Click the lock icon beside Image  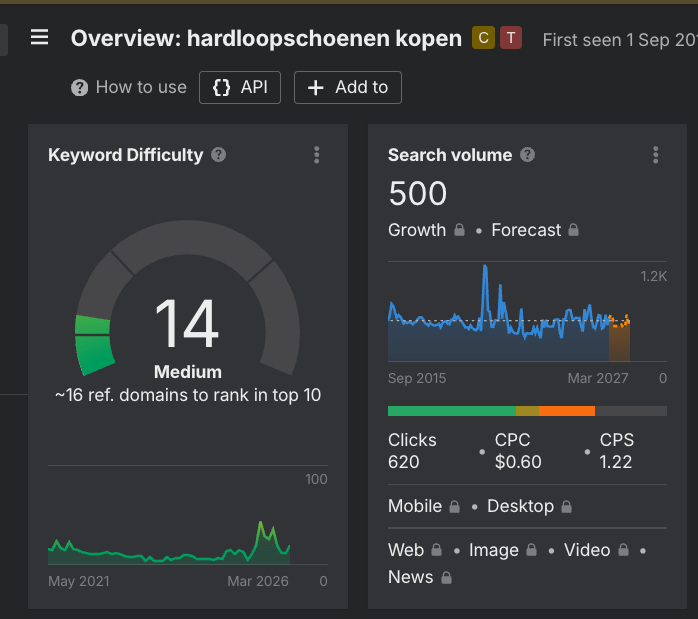coord(532,550)
